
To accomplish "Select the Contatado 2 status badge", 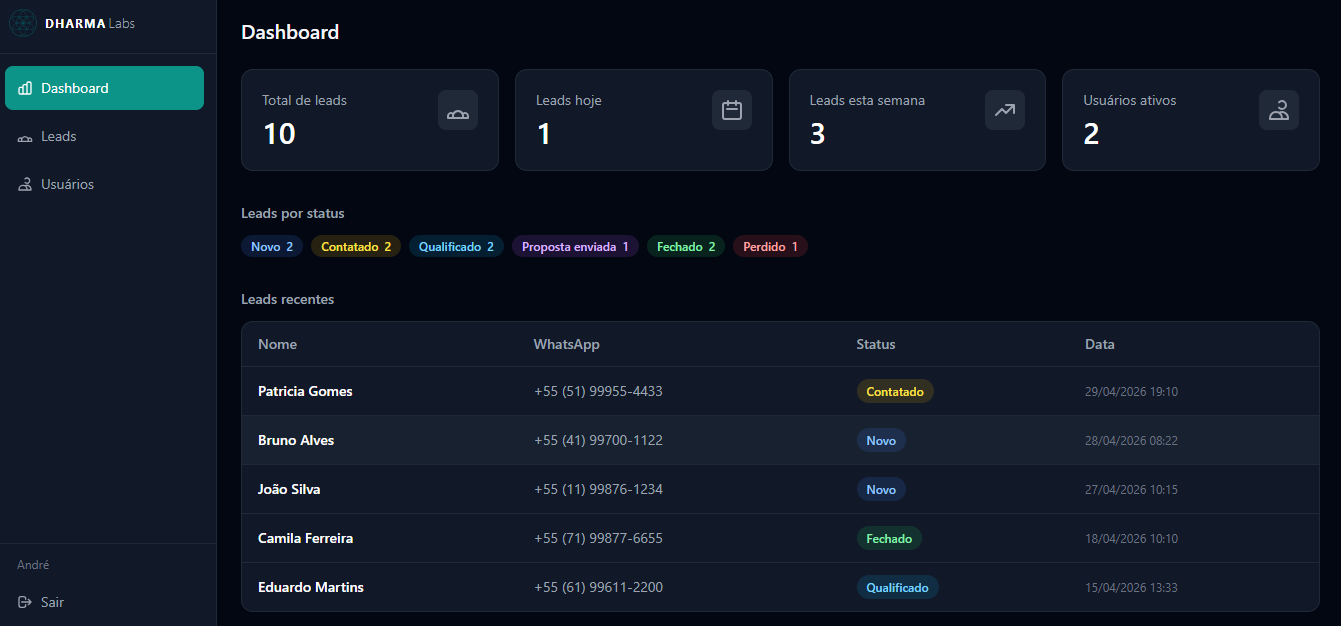I will point(356,246).
